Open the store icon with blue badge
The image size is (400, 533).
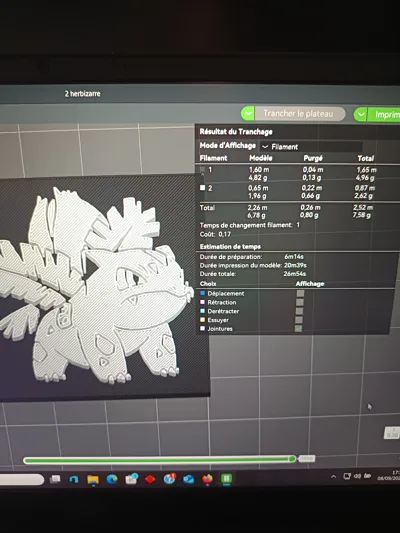pos(131,479)
